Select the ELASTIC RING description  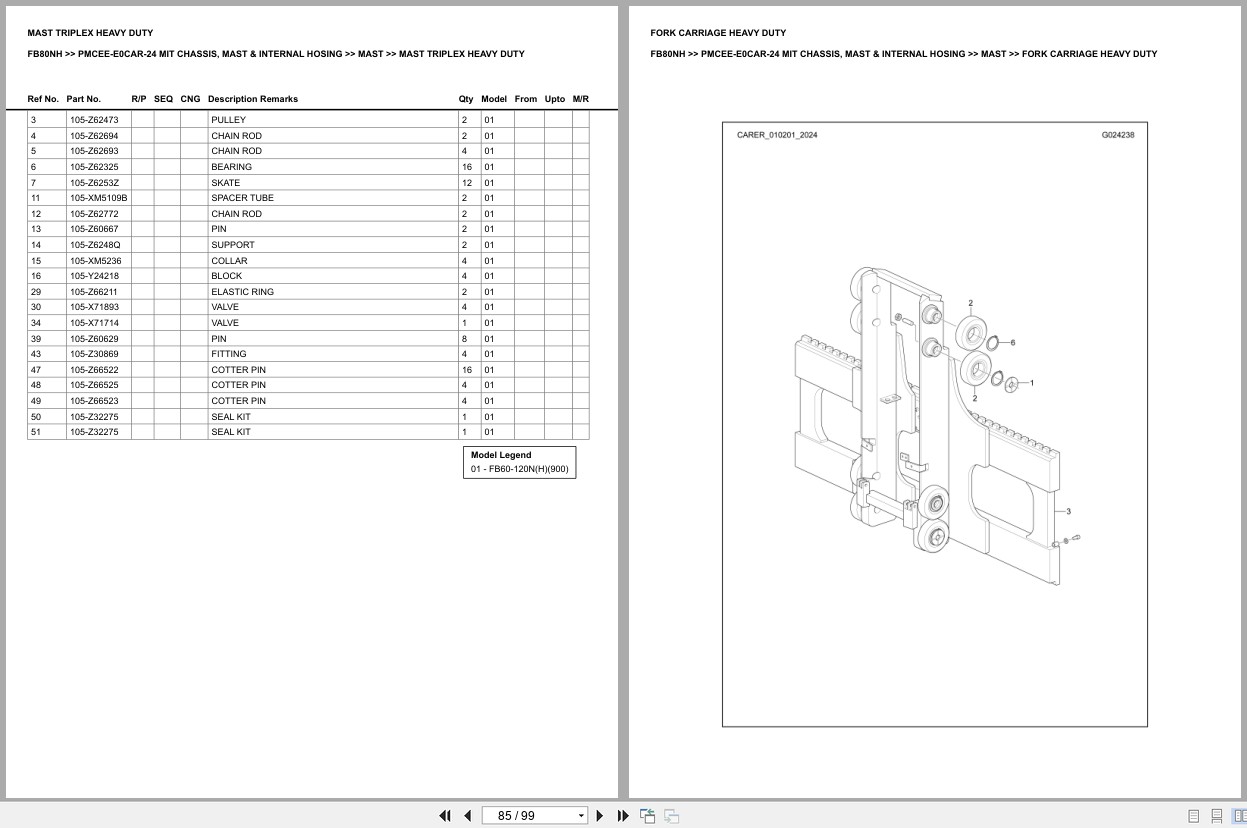pyautogui.click(x=242, y=292)
